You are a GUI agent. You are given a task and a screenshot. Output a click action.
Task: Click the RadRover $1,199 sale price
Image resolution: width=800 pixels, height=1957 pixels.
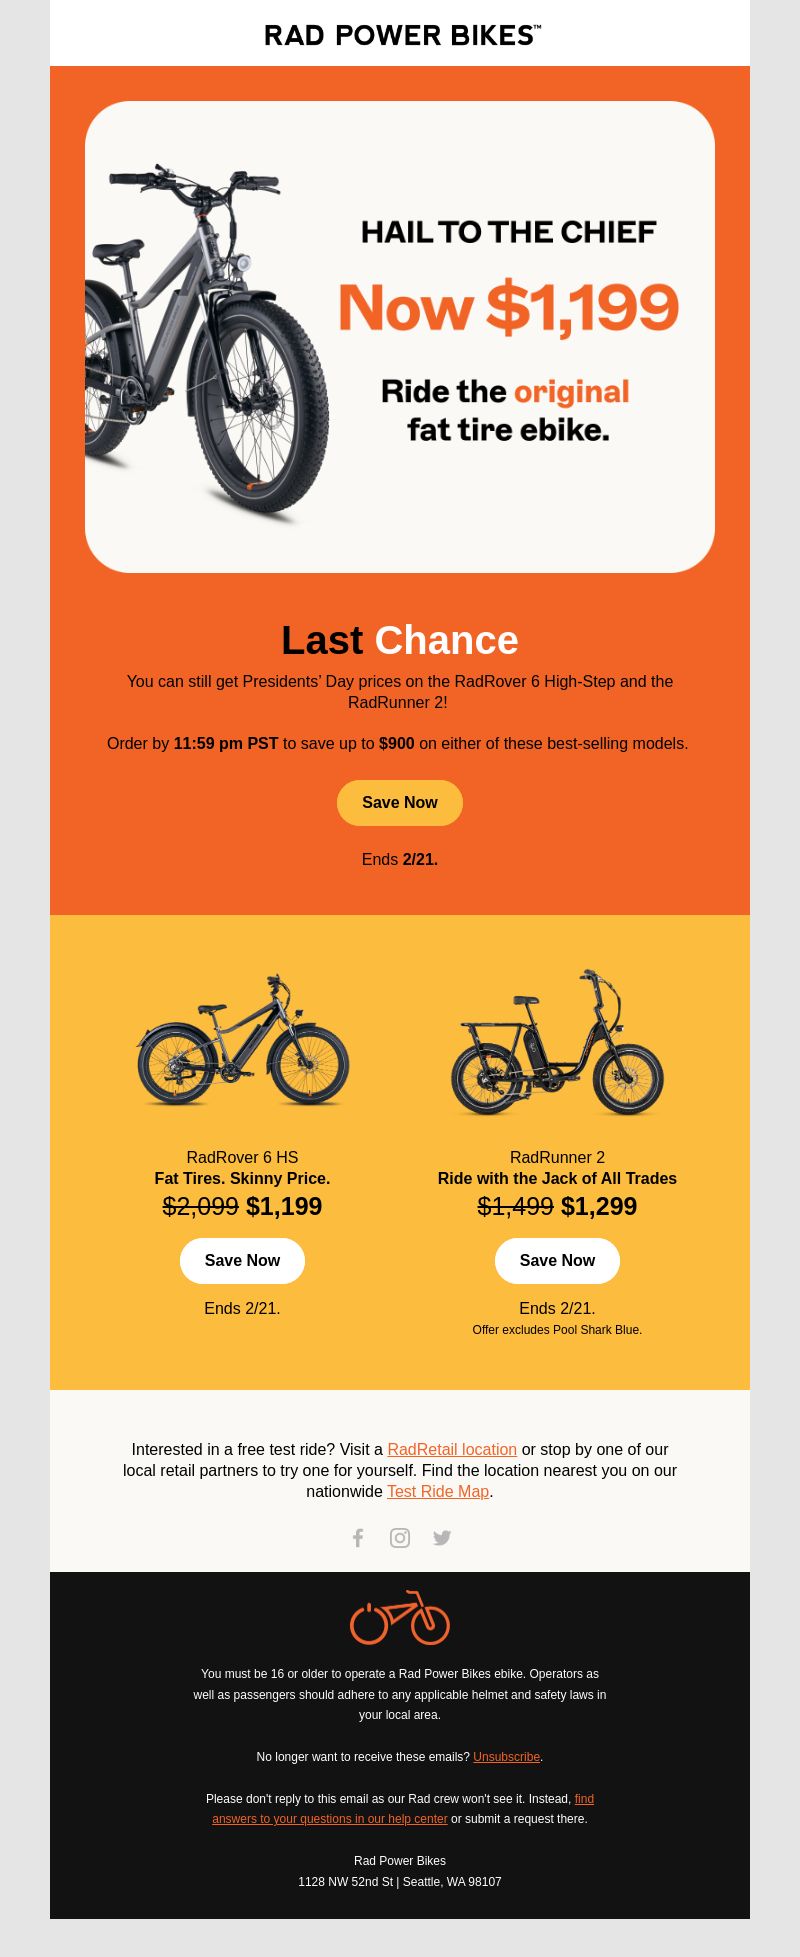pyautogui.click(x=284, y=1206)
